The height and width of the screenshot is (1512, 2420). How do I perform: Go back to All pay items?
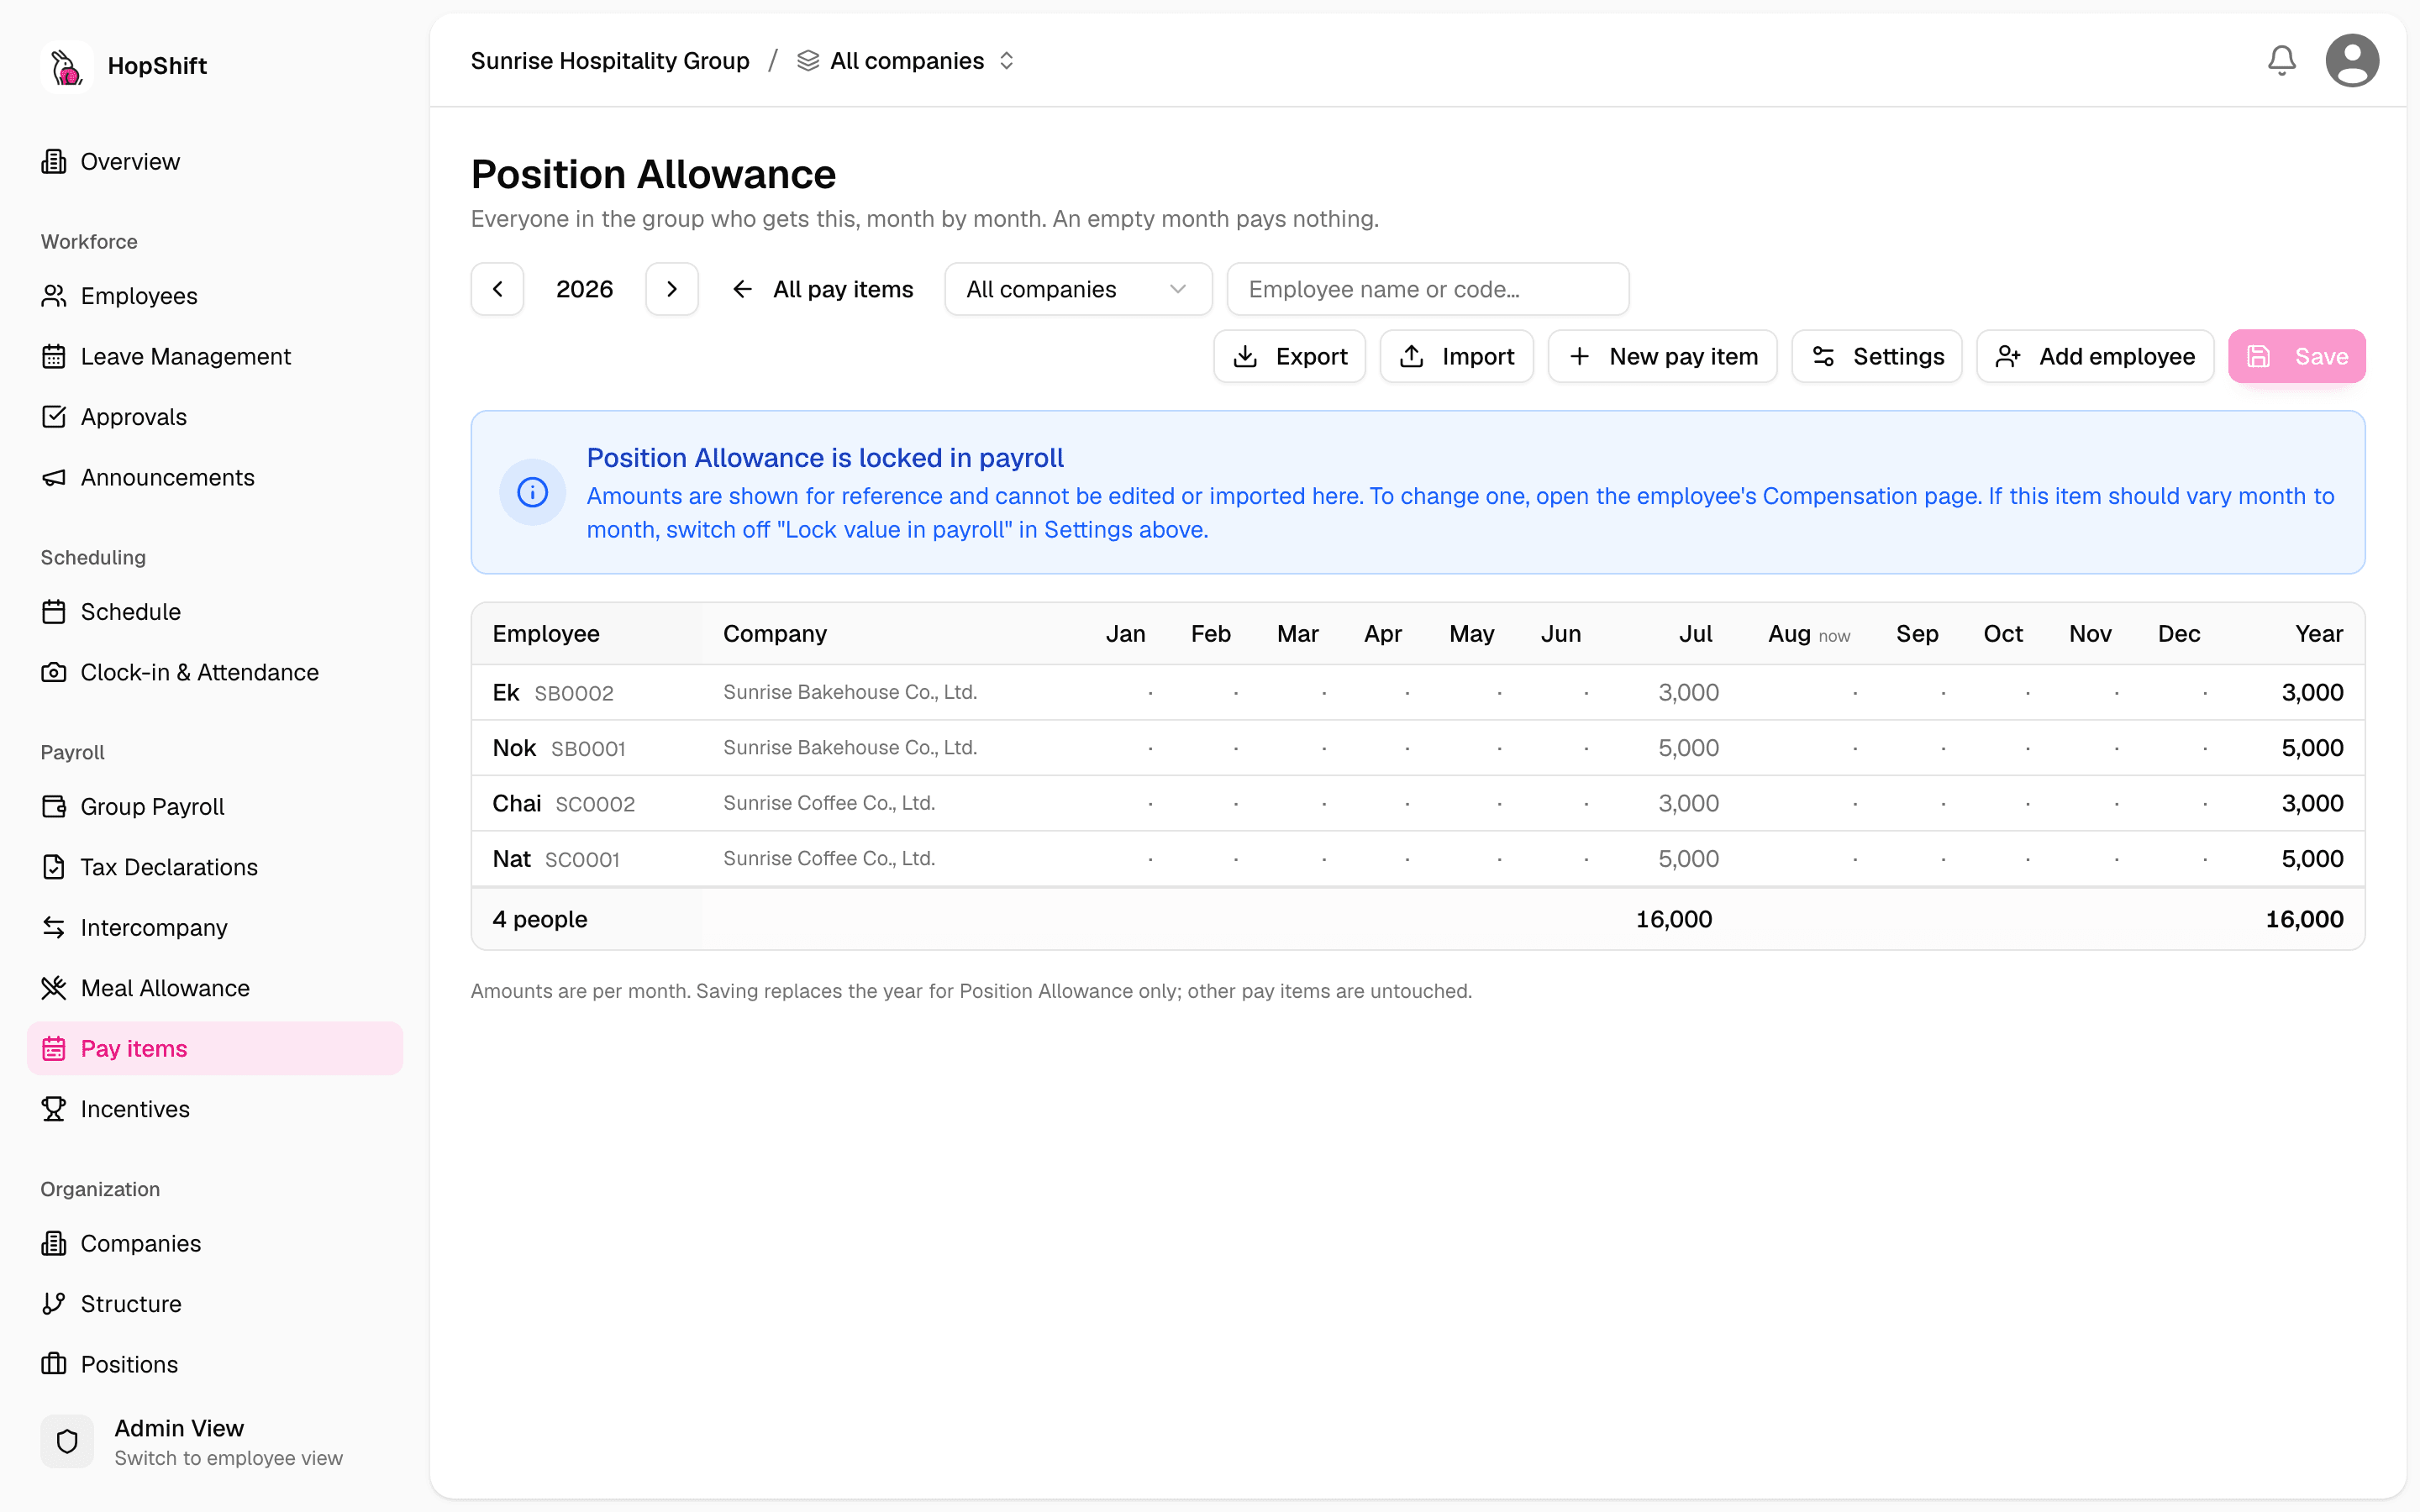[823, 289]
